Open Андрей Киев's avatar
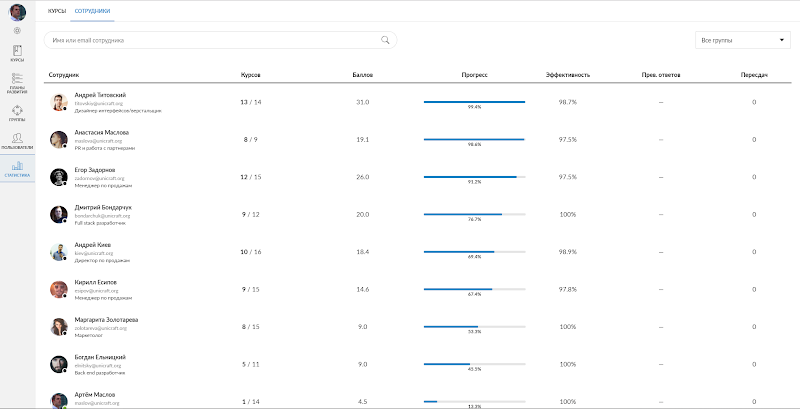The image size is (800, 409). tap(59, 252)
